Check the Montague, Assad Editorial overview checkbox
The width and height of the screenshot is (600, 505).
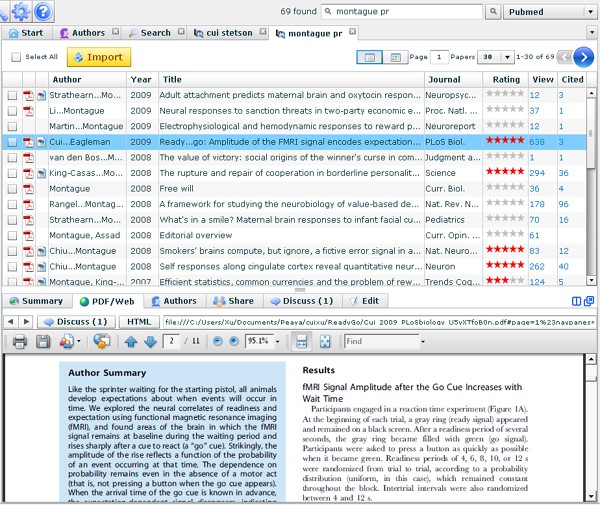tap(12, 235)
